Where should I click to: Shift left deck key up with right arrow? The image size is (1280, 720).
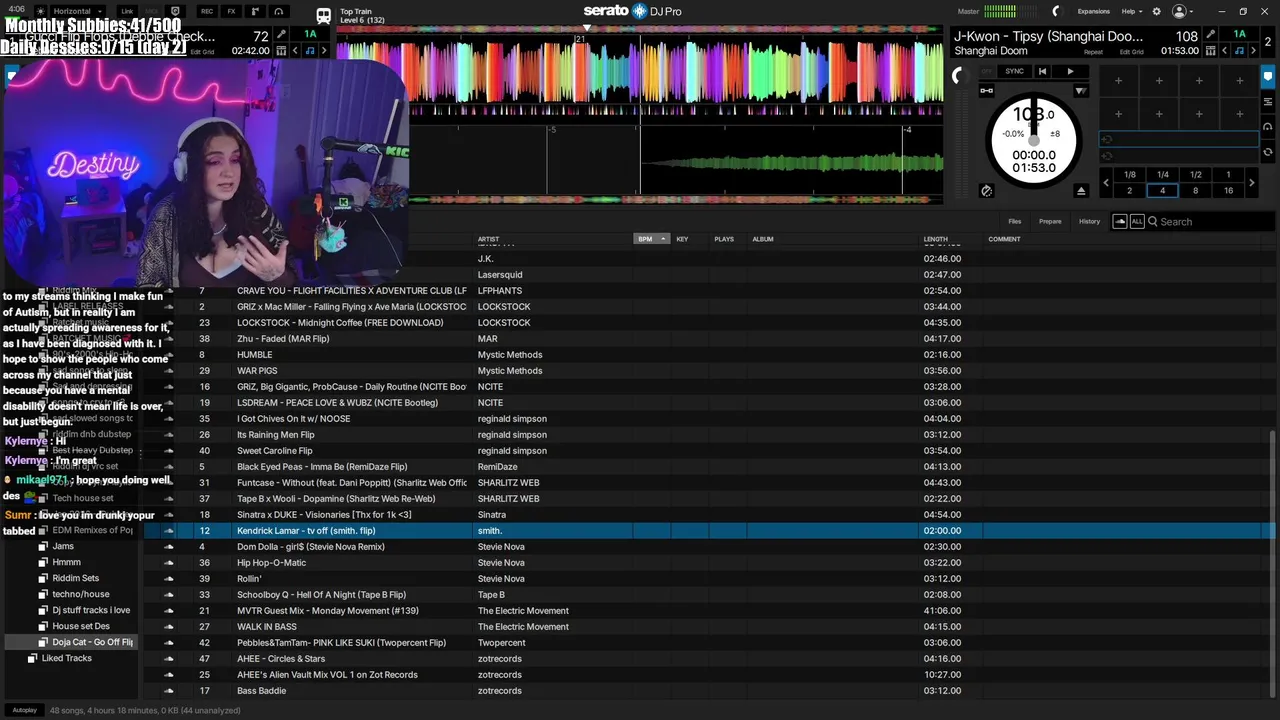point(324,50)
